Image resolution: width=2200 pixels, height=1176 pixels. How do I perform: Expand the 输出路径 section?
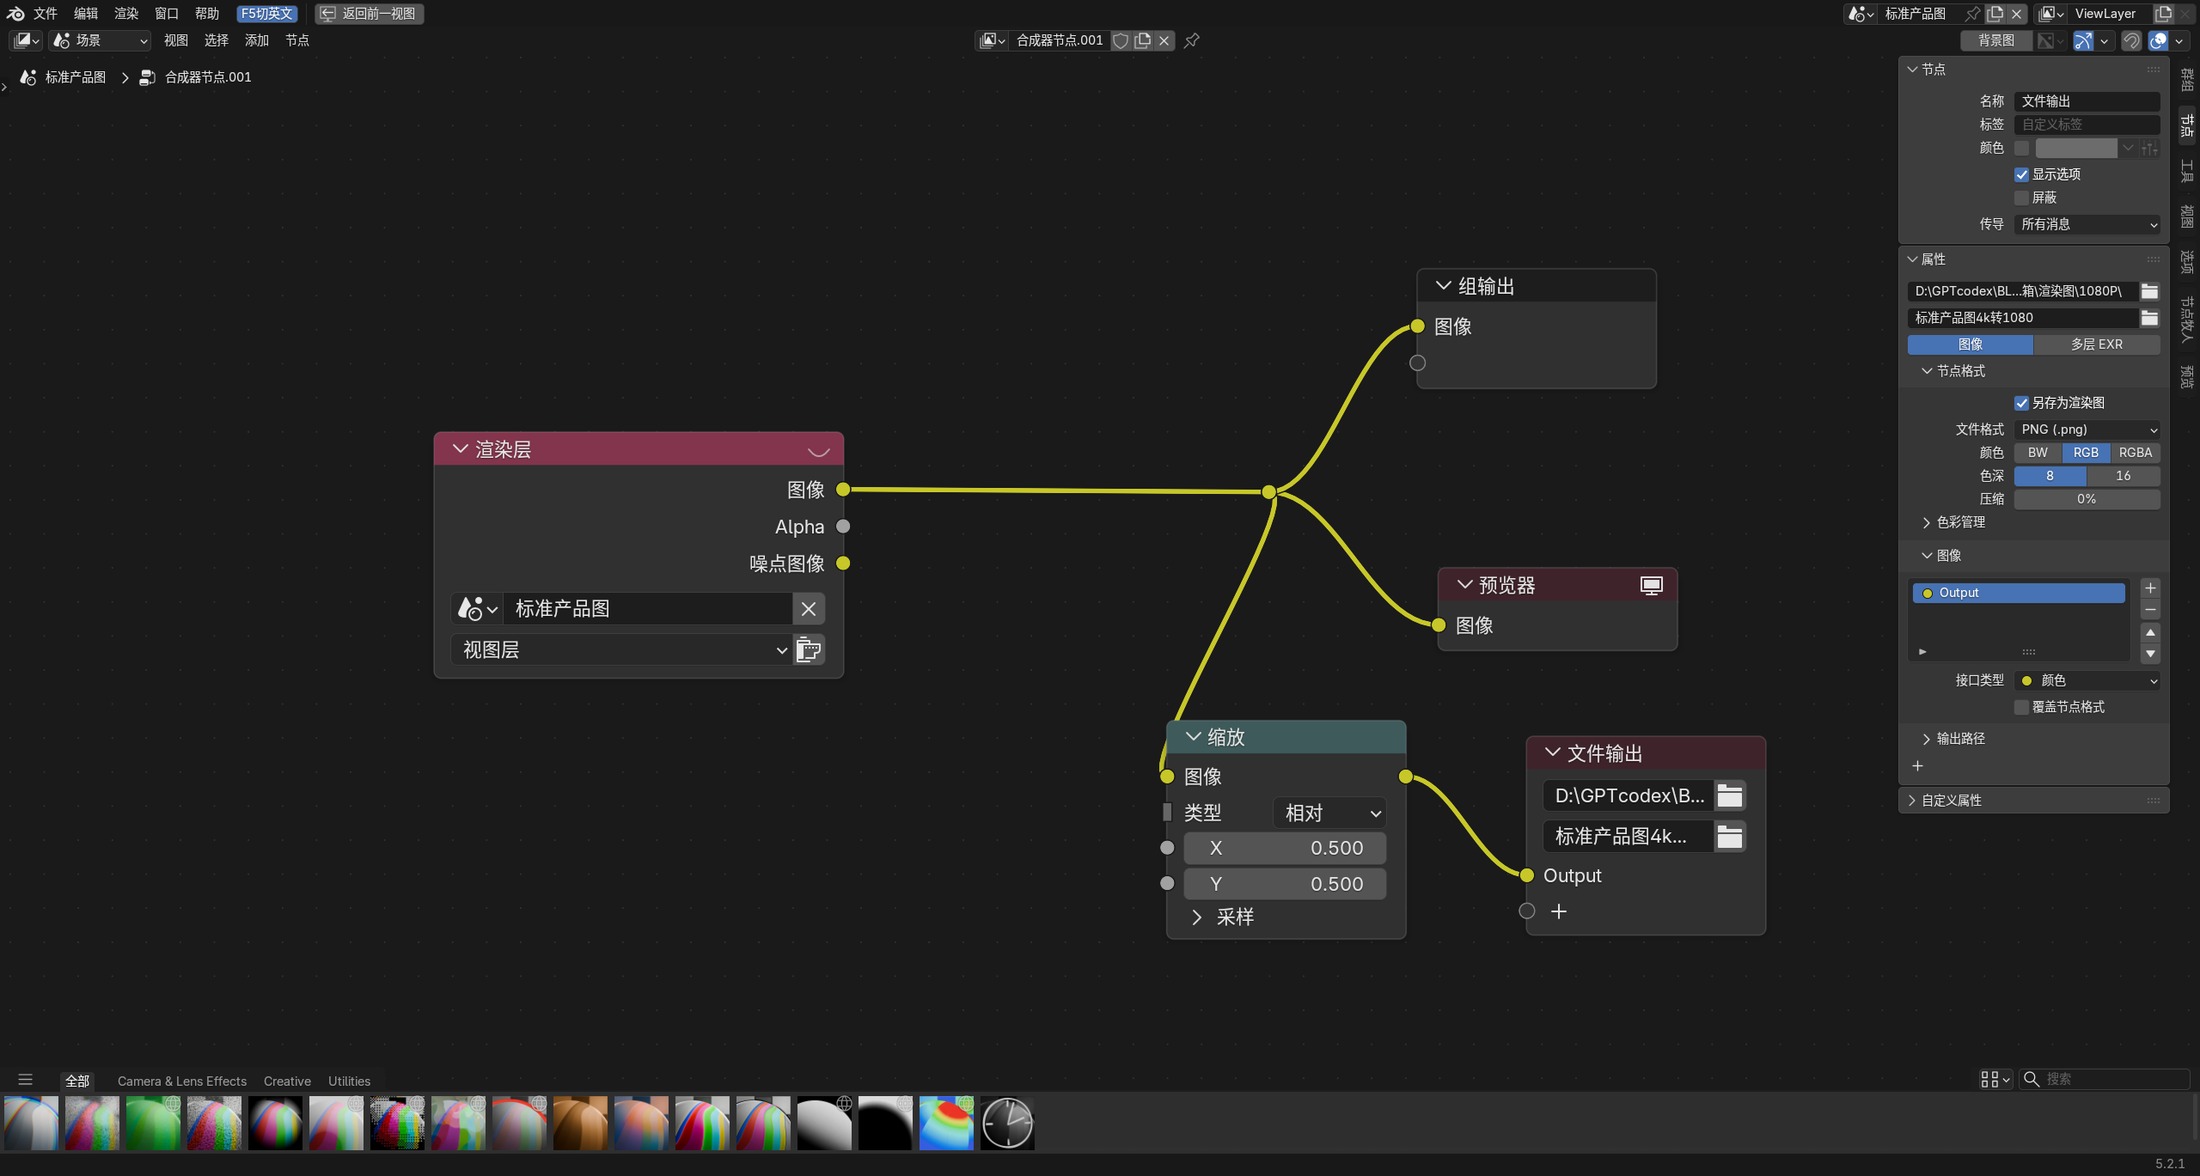(x=1959, y=738)
